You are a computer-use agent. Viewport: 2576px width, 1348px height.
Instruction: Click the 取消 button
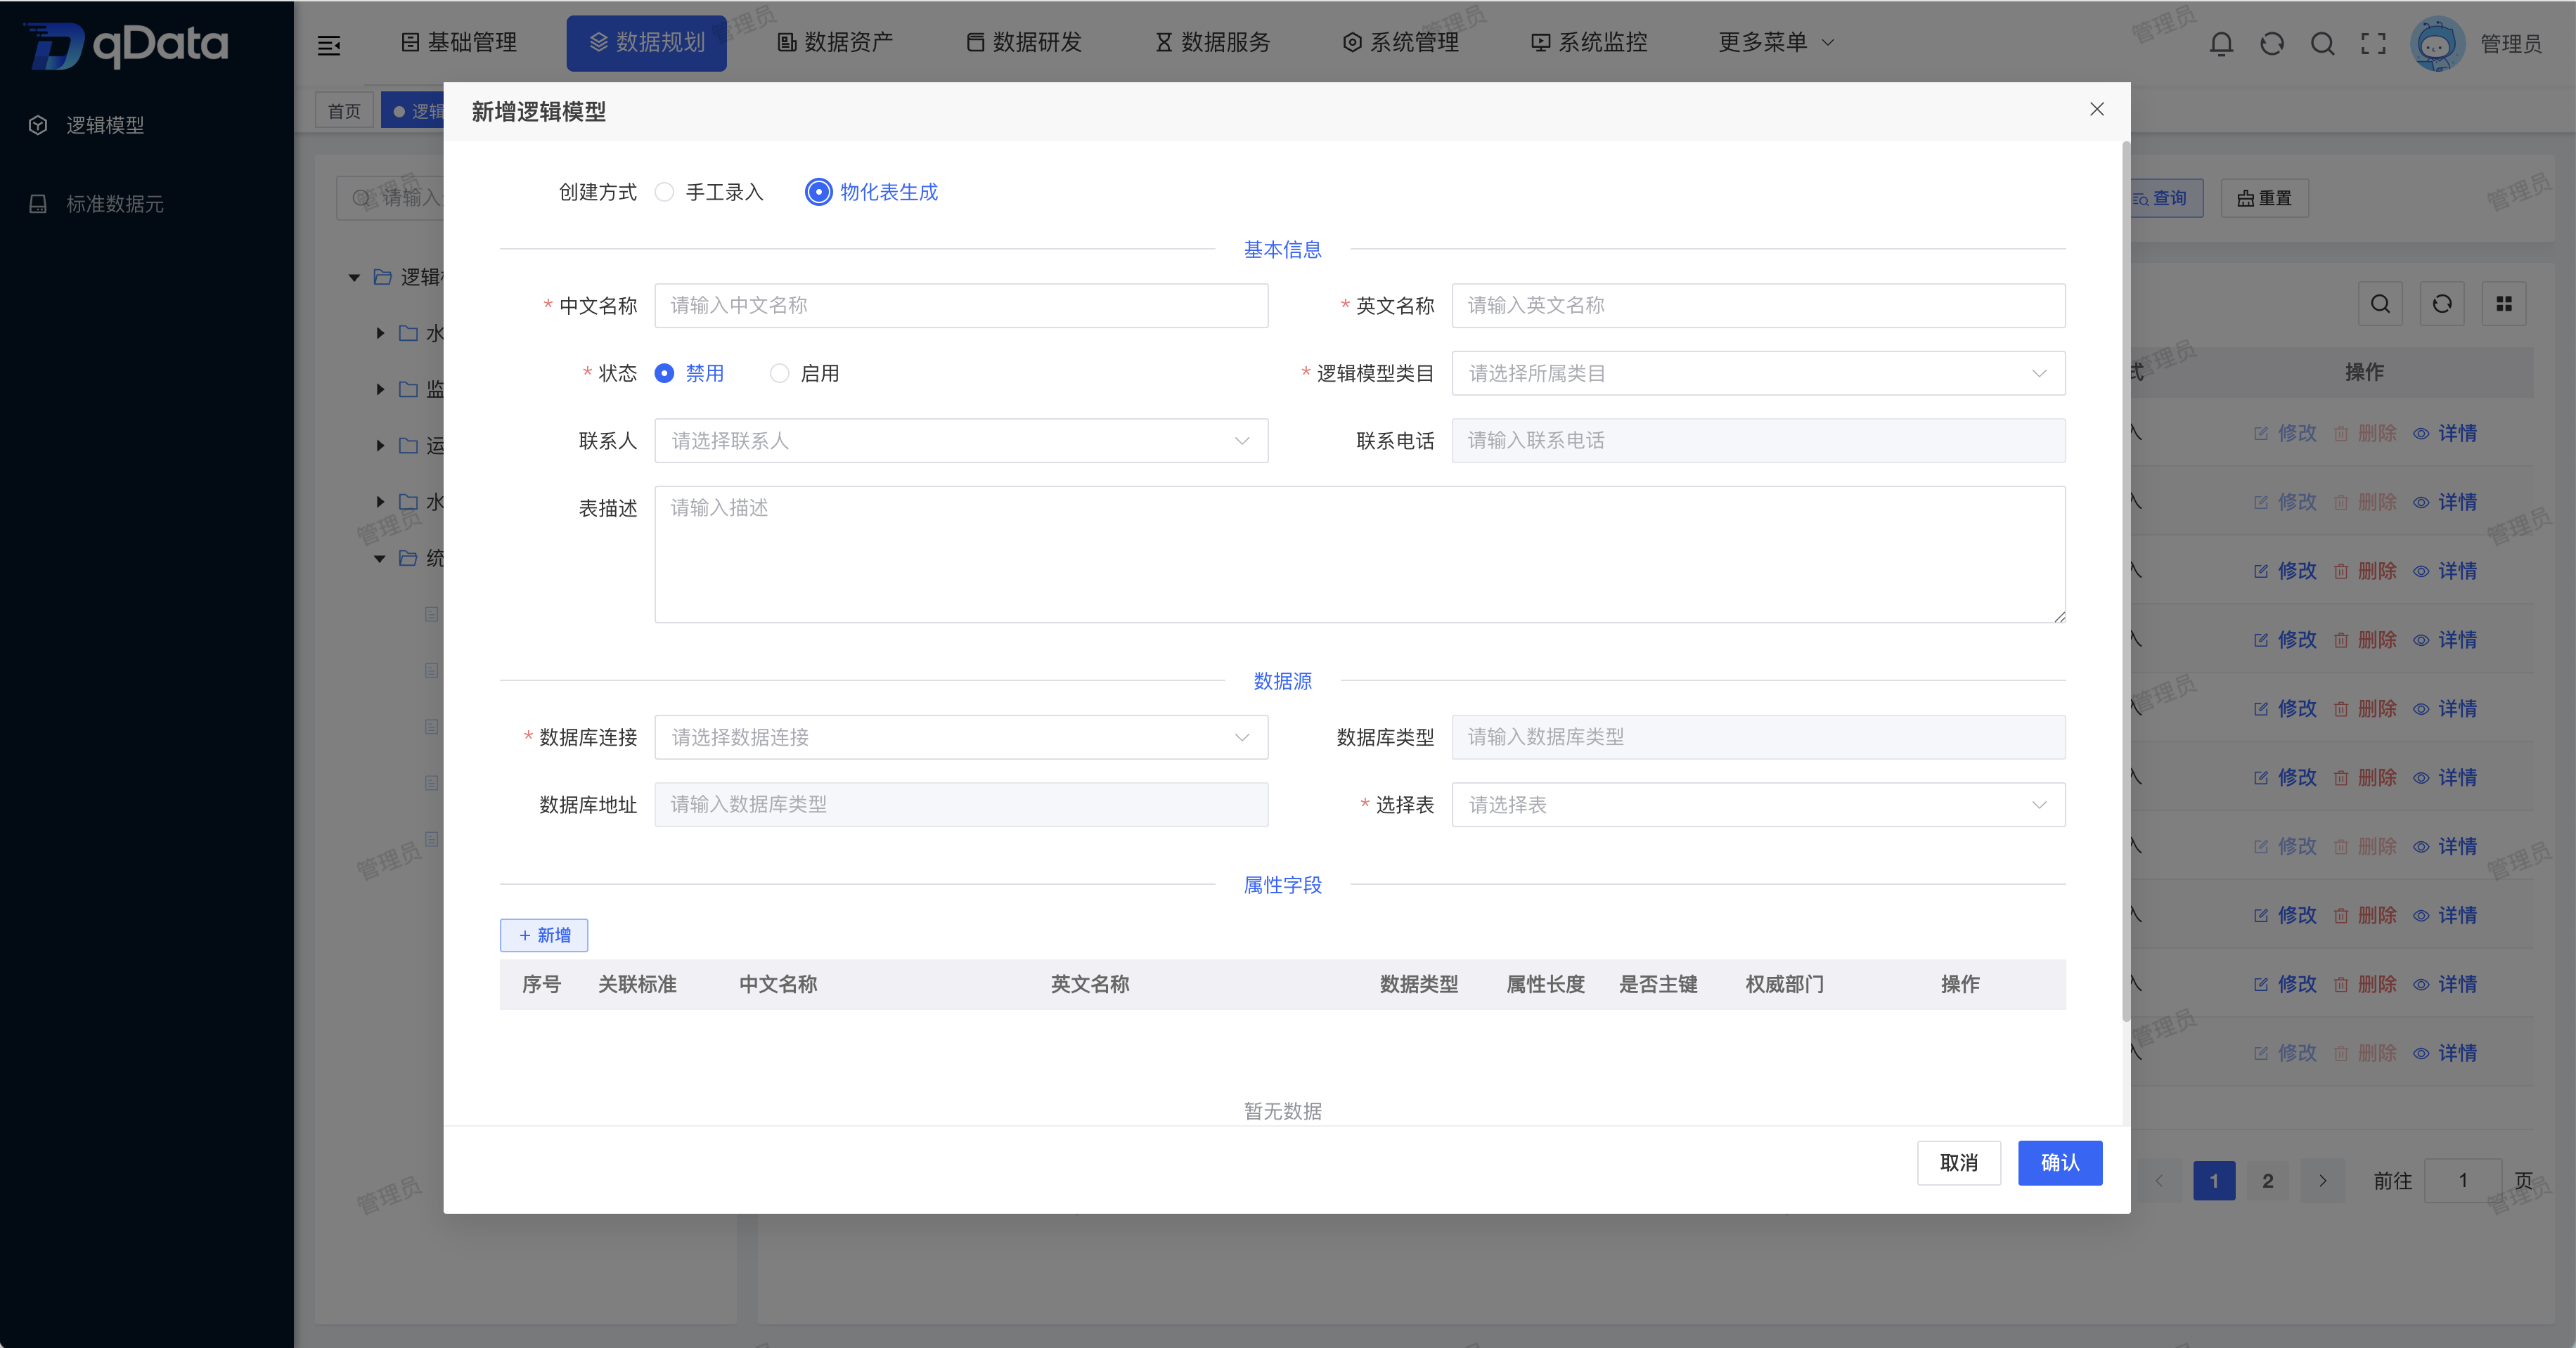pyautogui.click(x=1959, y=1163)
